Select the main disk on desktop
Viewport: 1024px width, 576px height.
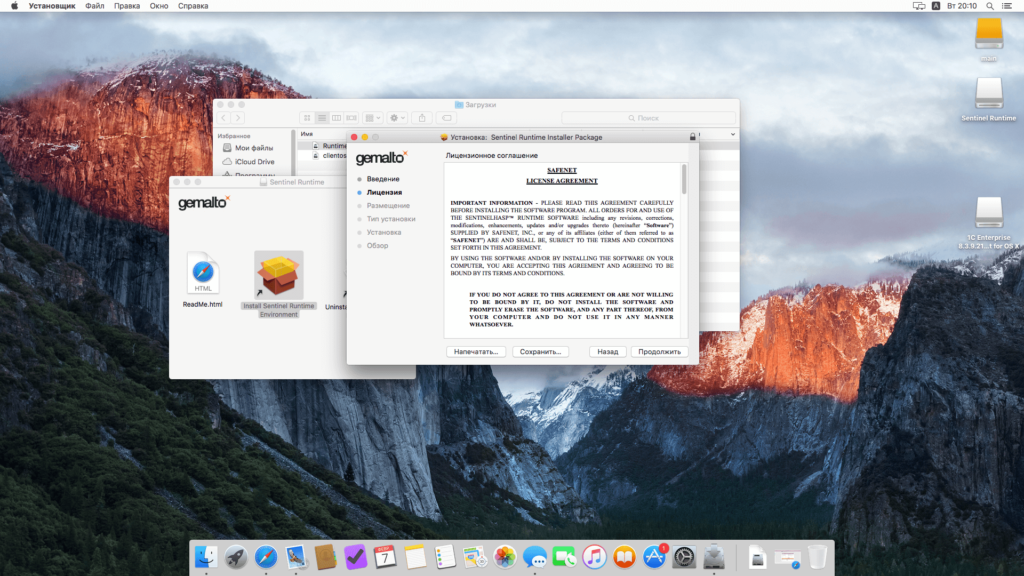point(989,39)
